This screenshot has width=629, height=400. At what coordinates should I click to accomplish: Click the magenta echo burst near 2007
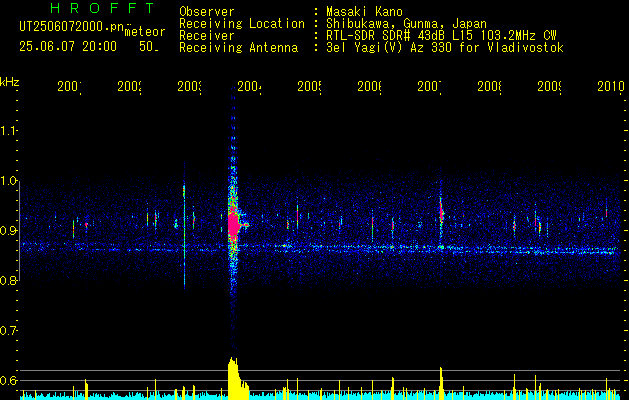tap(441, 212)
